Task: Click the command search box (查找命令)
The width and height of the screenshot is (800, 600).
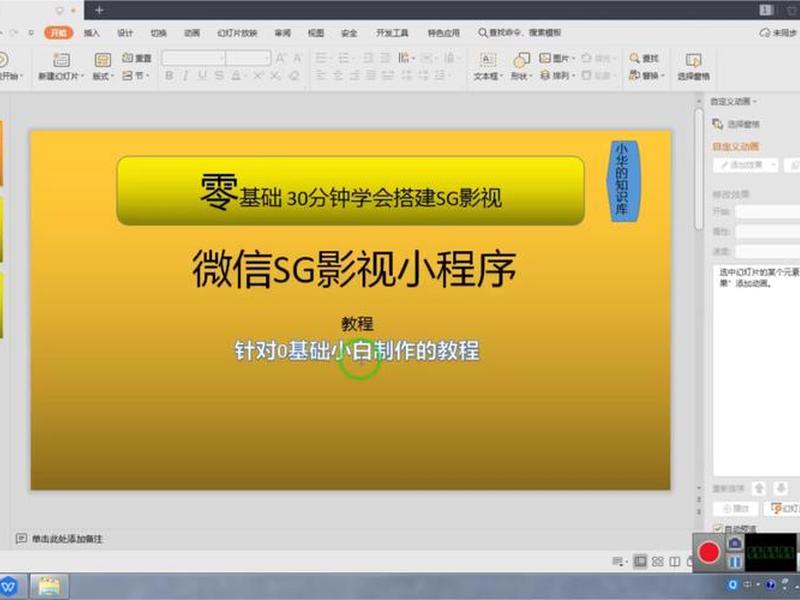Action: [x=519, y=33]
